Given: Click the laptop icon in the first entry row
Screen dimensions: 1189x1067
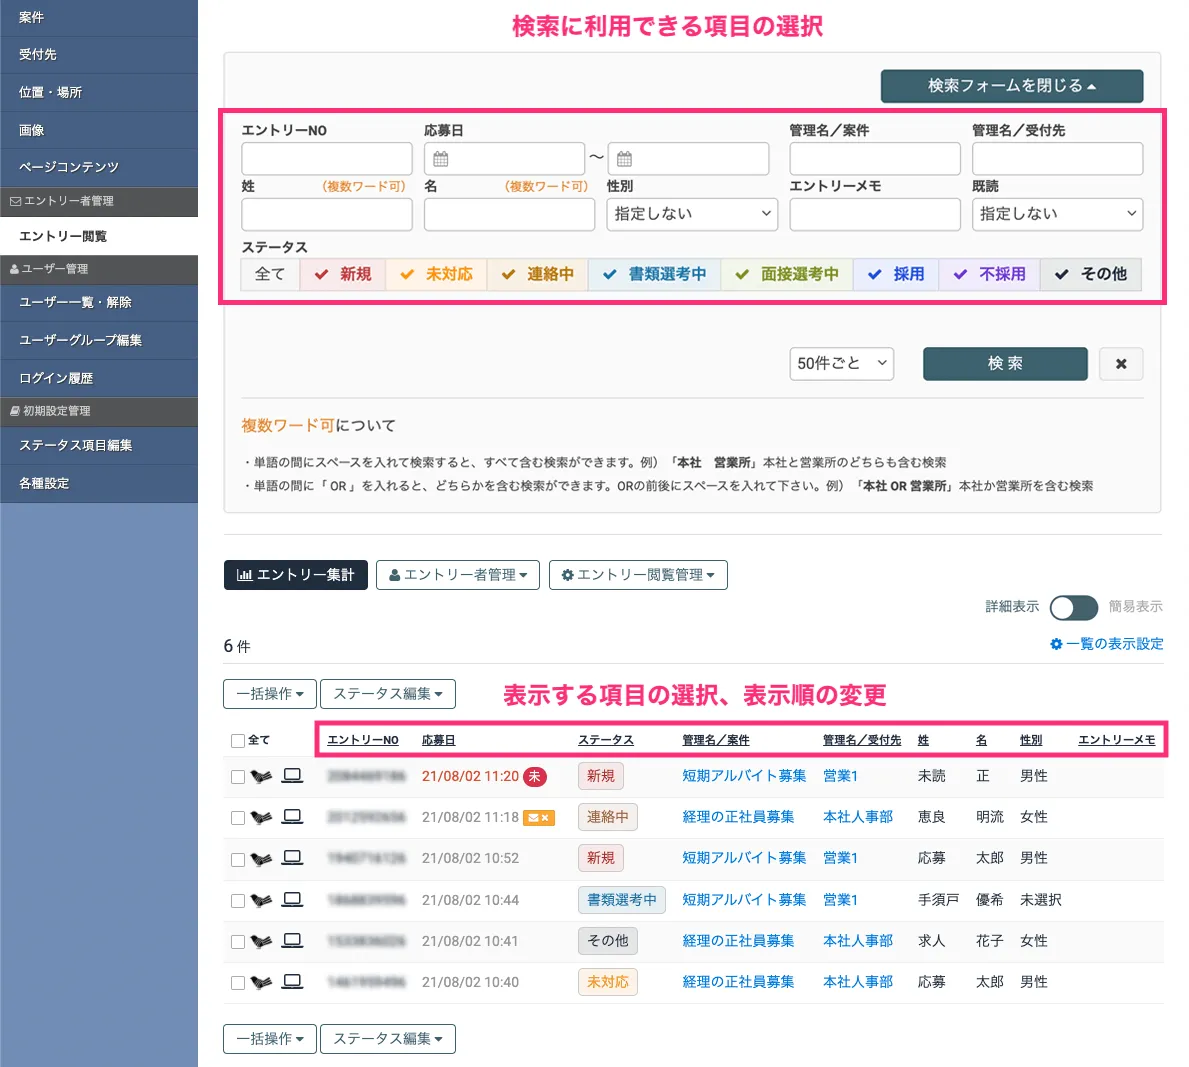Looking at the screenshot, I should (x=292, y=775).
